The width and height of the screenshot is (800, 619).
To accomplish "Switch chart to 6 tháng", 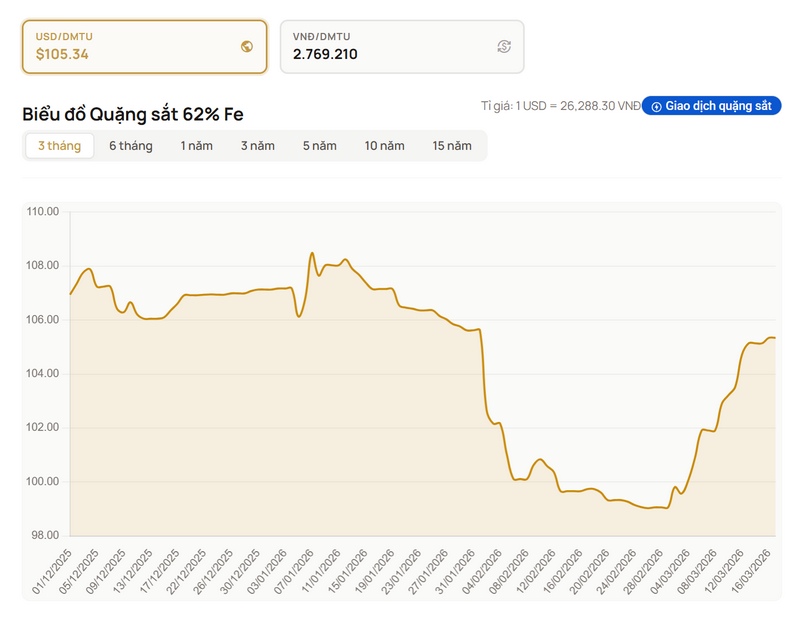I will click(131, 146).
